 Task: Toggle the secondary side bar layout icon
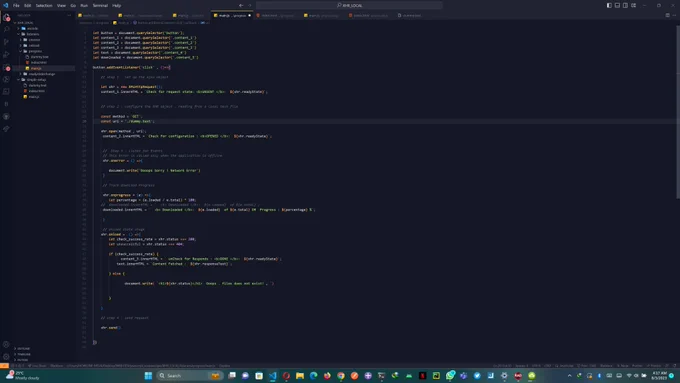625,5
